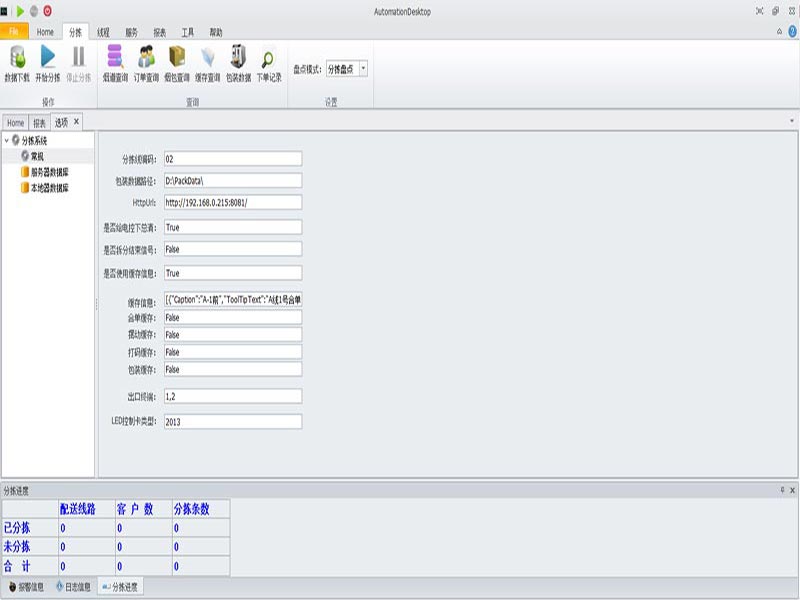The image size is (800, 600).
Task: Click the HttpUrls input field
Action: pos(232,202)
